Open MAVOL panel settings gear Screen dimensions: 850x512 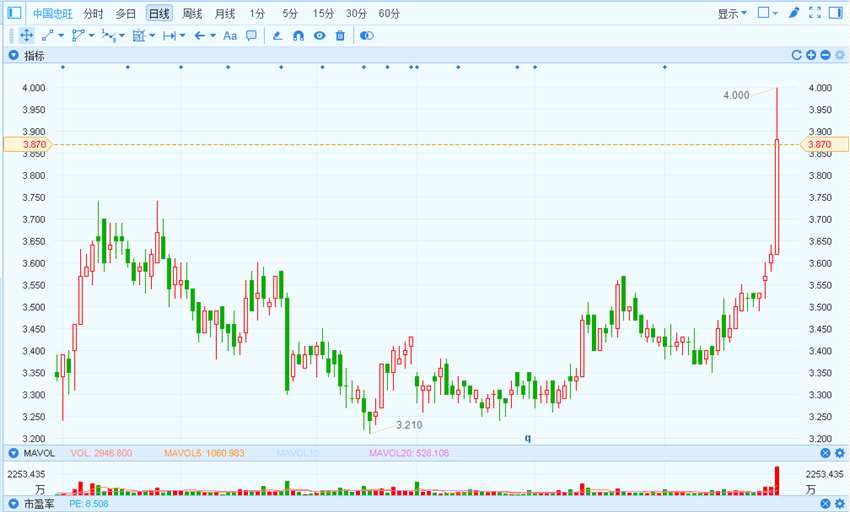pyautogui.click(x=840, y=453)
